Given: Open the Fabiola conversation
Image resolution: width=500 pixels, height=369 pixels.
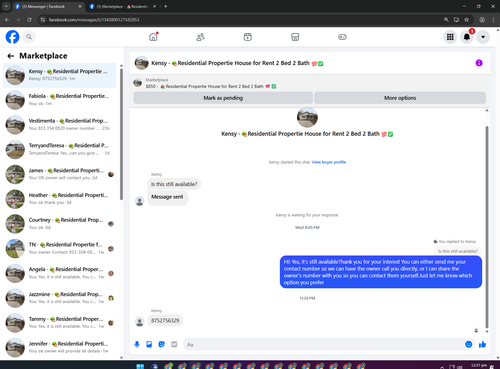Looking at the screenshot, I should pyautogui.click(x=59, y=100).
